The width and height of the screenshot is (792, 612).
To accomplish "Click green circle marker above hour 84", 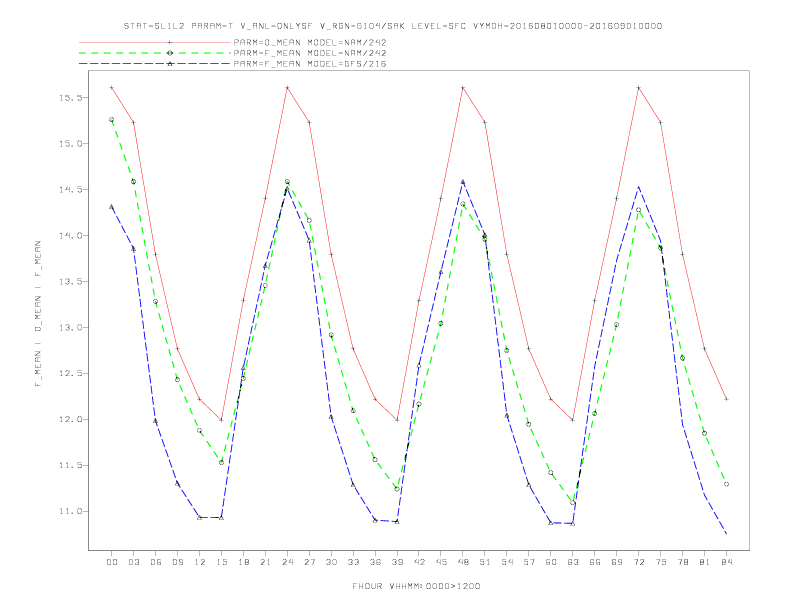I will click(x=726, y=484).
